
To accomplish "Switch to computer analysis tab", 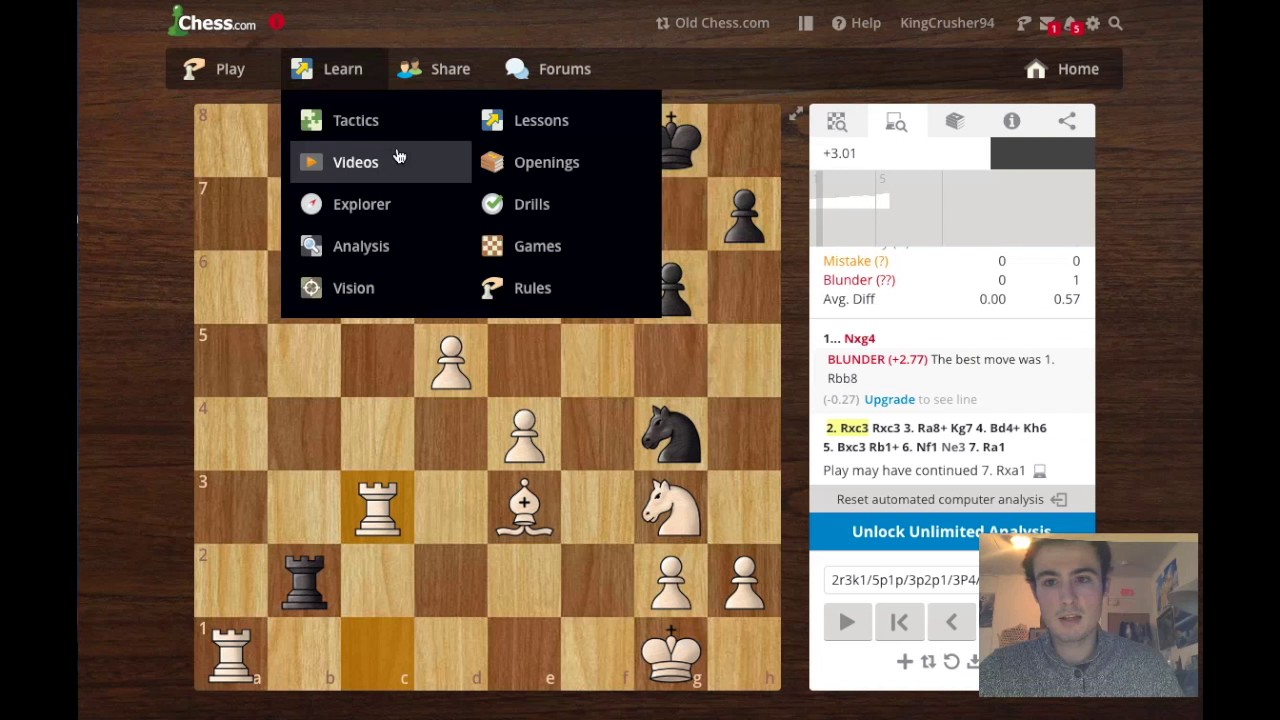I will [x=896, y=121].
